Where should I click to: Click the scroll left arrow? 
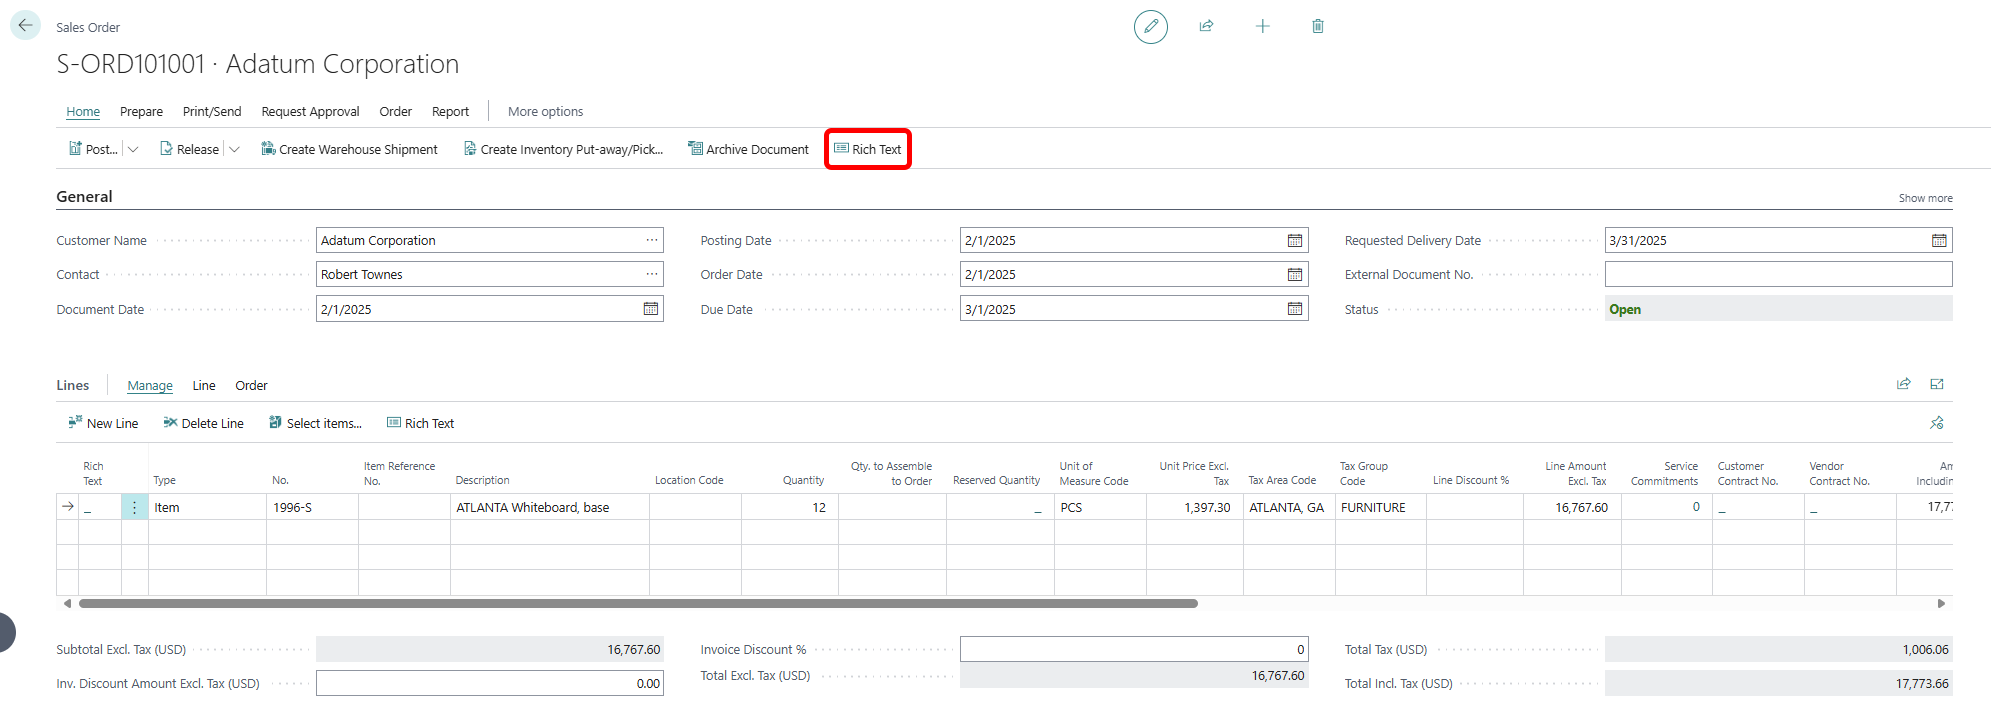(x=67, y=603)
